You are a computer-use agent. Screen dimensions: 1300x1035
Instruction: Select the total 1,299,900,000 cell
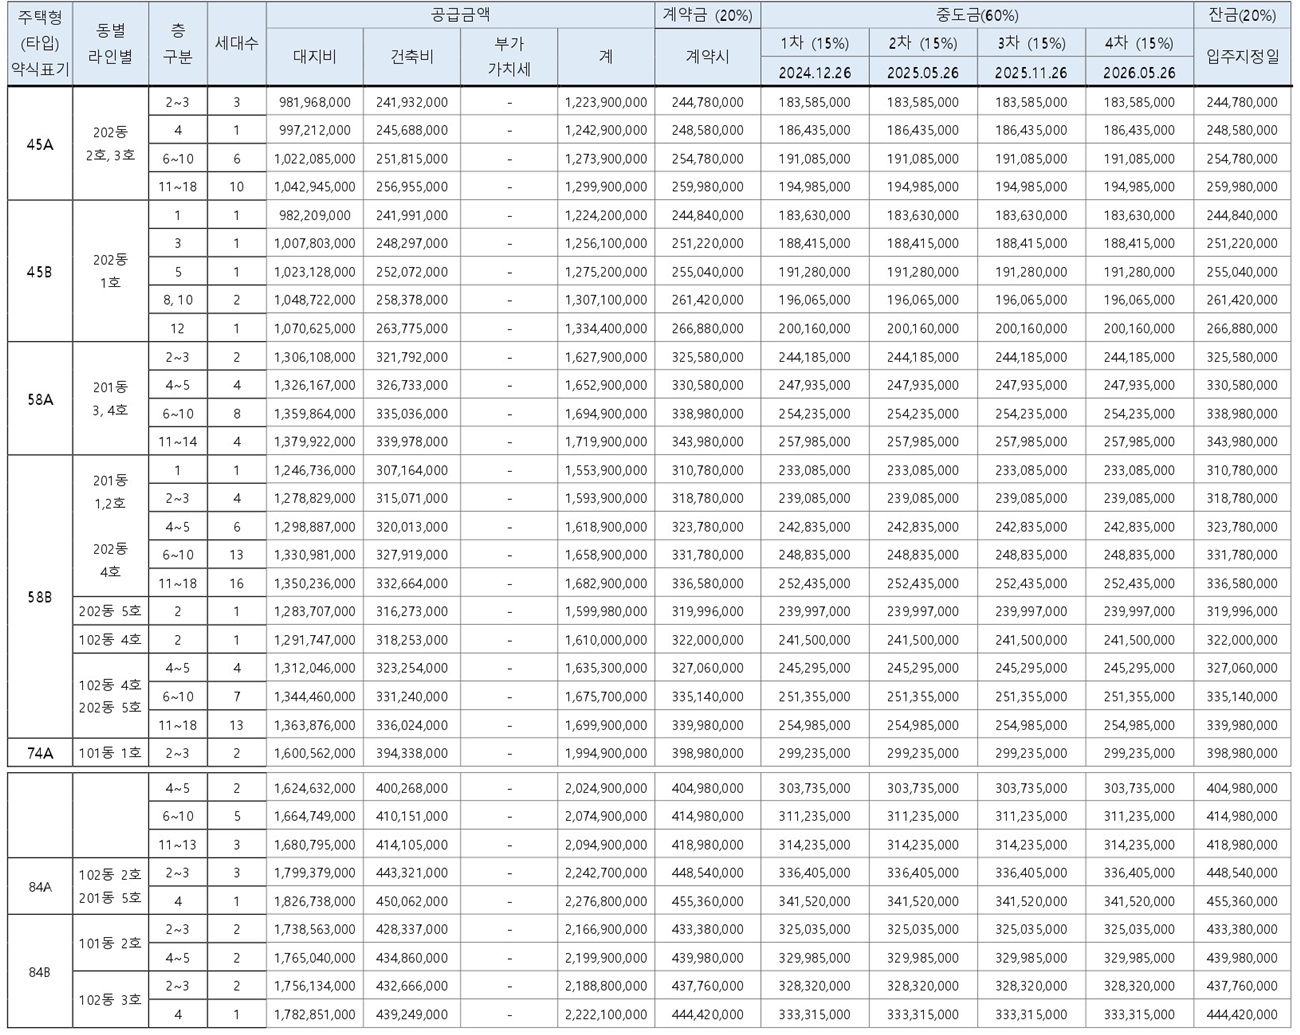click(606, 187)
